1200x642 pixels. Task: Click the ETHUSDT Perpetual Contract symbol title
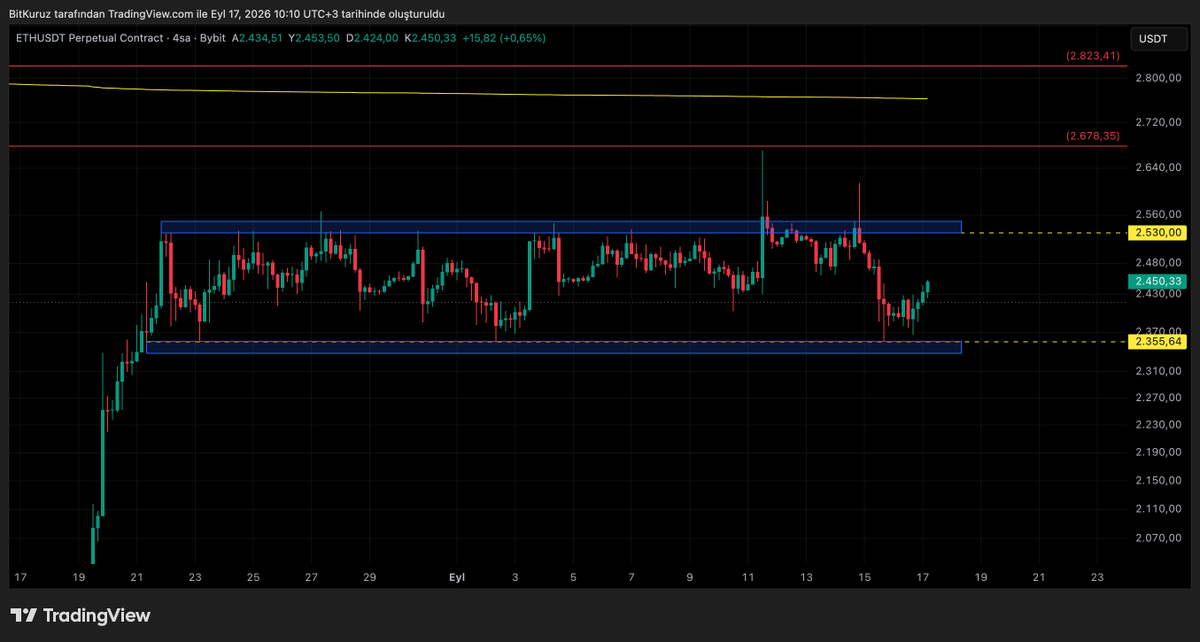[x=91, y=38]
